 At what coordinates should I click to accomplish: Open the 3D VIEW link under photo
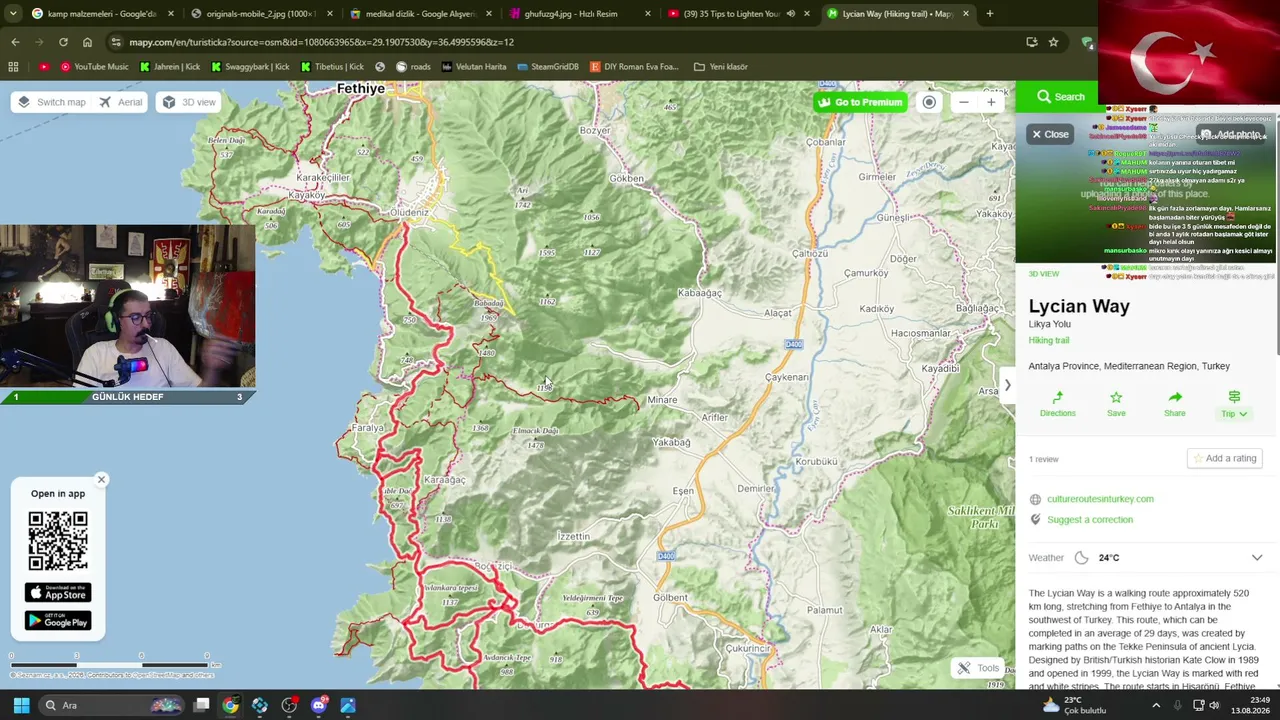(x=1044, y=274)
